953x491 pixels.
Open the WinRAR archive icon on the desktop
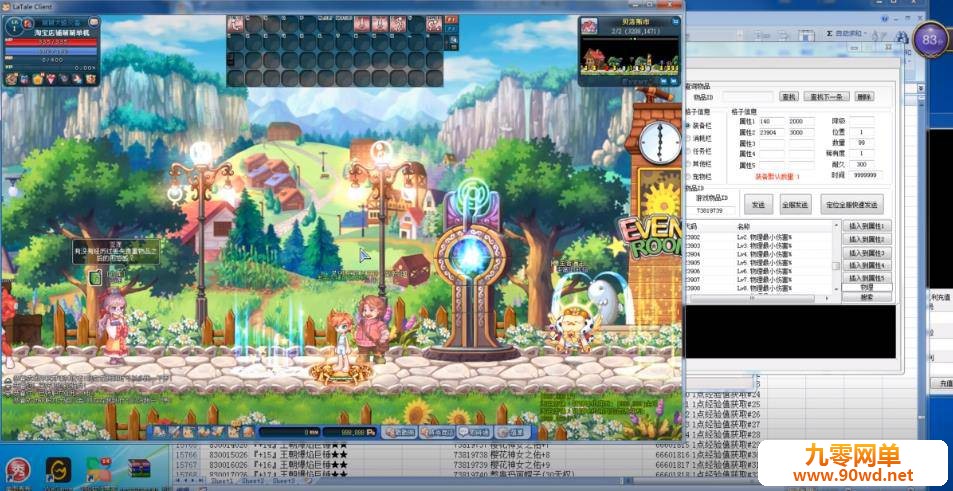139,470
